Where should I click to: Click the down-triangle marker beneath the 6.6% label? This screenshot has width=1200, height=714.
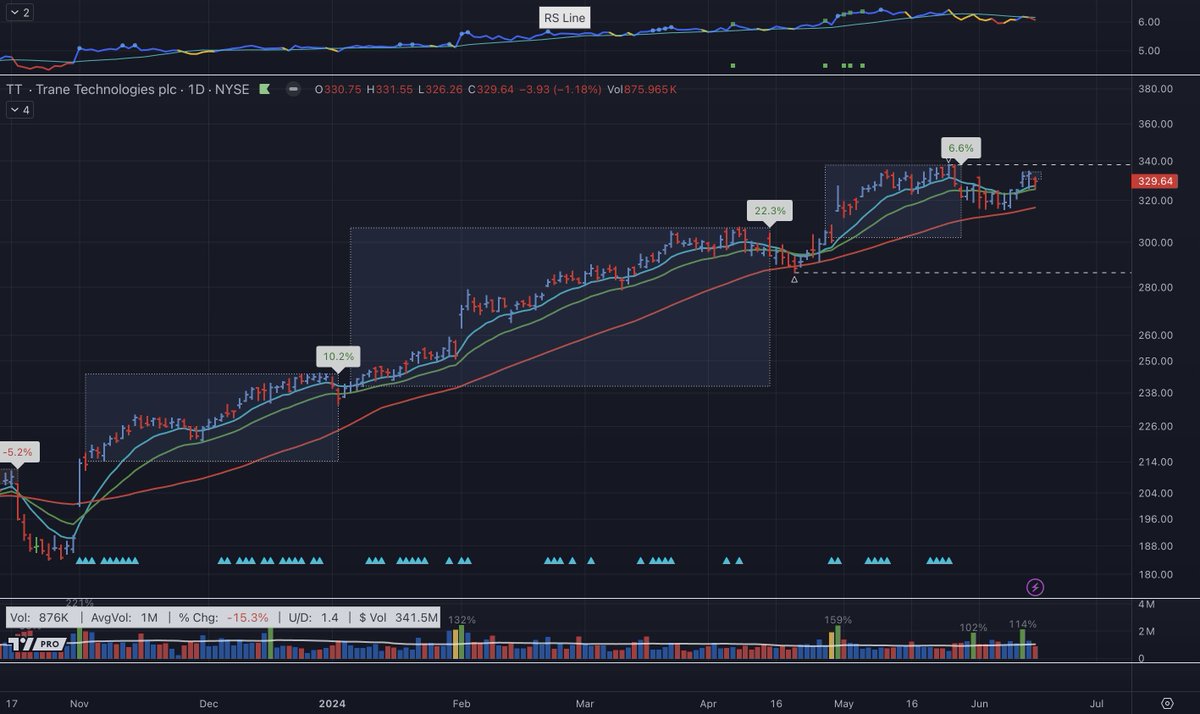[x=949, y=162]
